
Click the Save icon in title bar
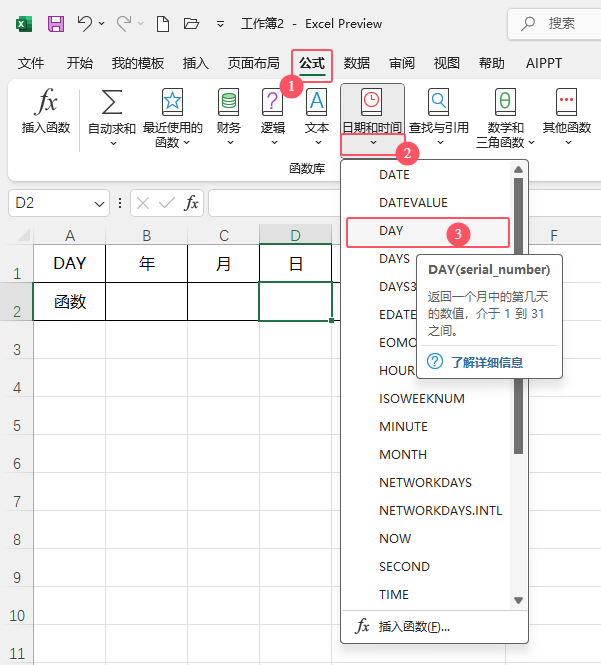click(56, 24)
